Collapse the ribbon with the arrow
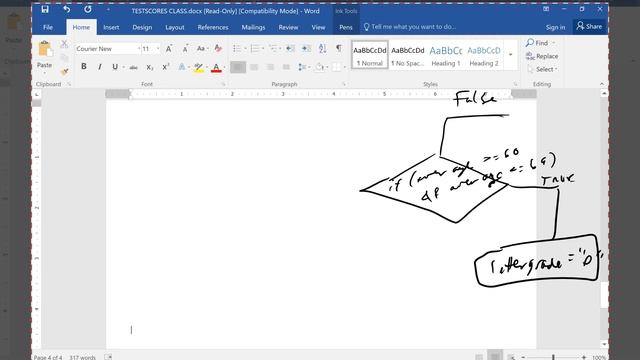The image size is (640, 360). [602, 84]
